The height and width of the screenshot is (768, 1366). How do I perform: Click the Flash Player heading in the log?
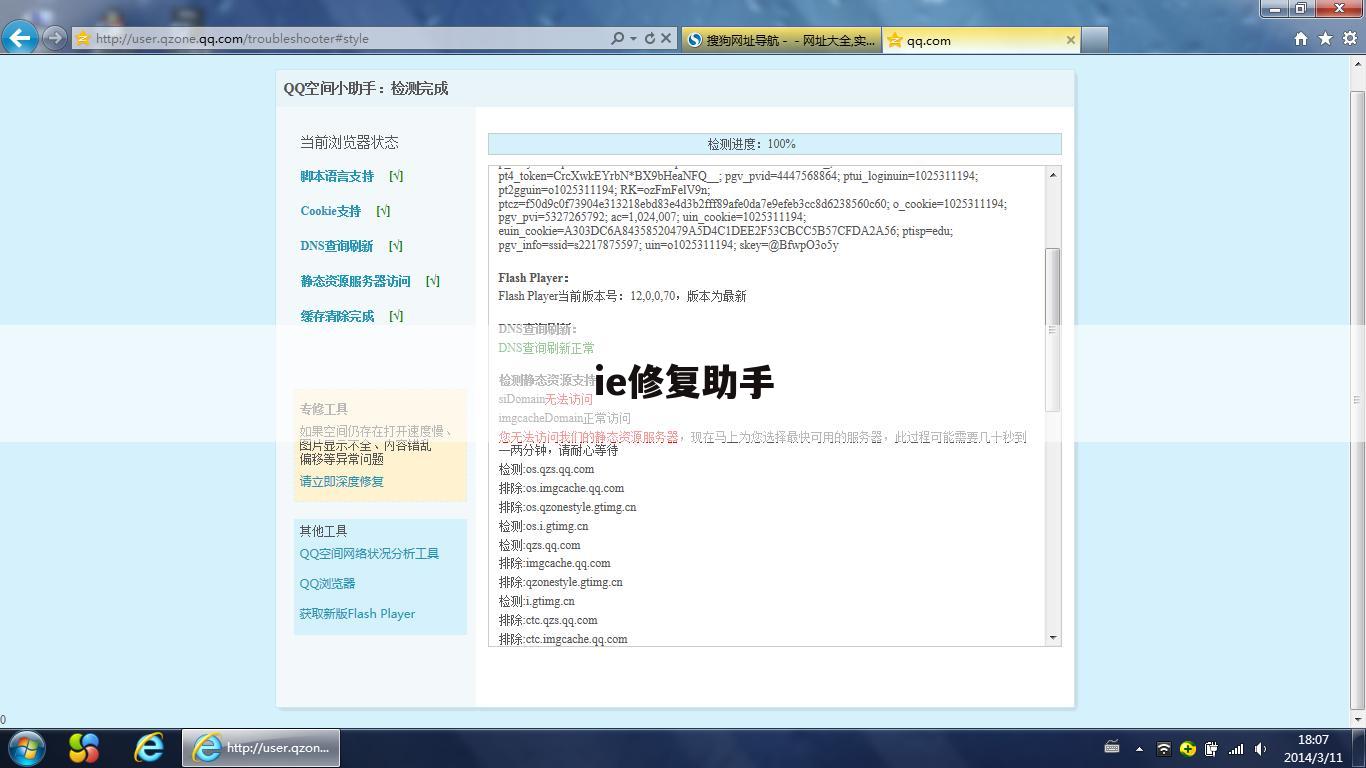[534, 278]
